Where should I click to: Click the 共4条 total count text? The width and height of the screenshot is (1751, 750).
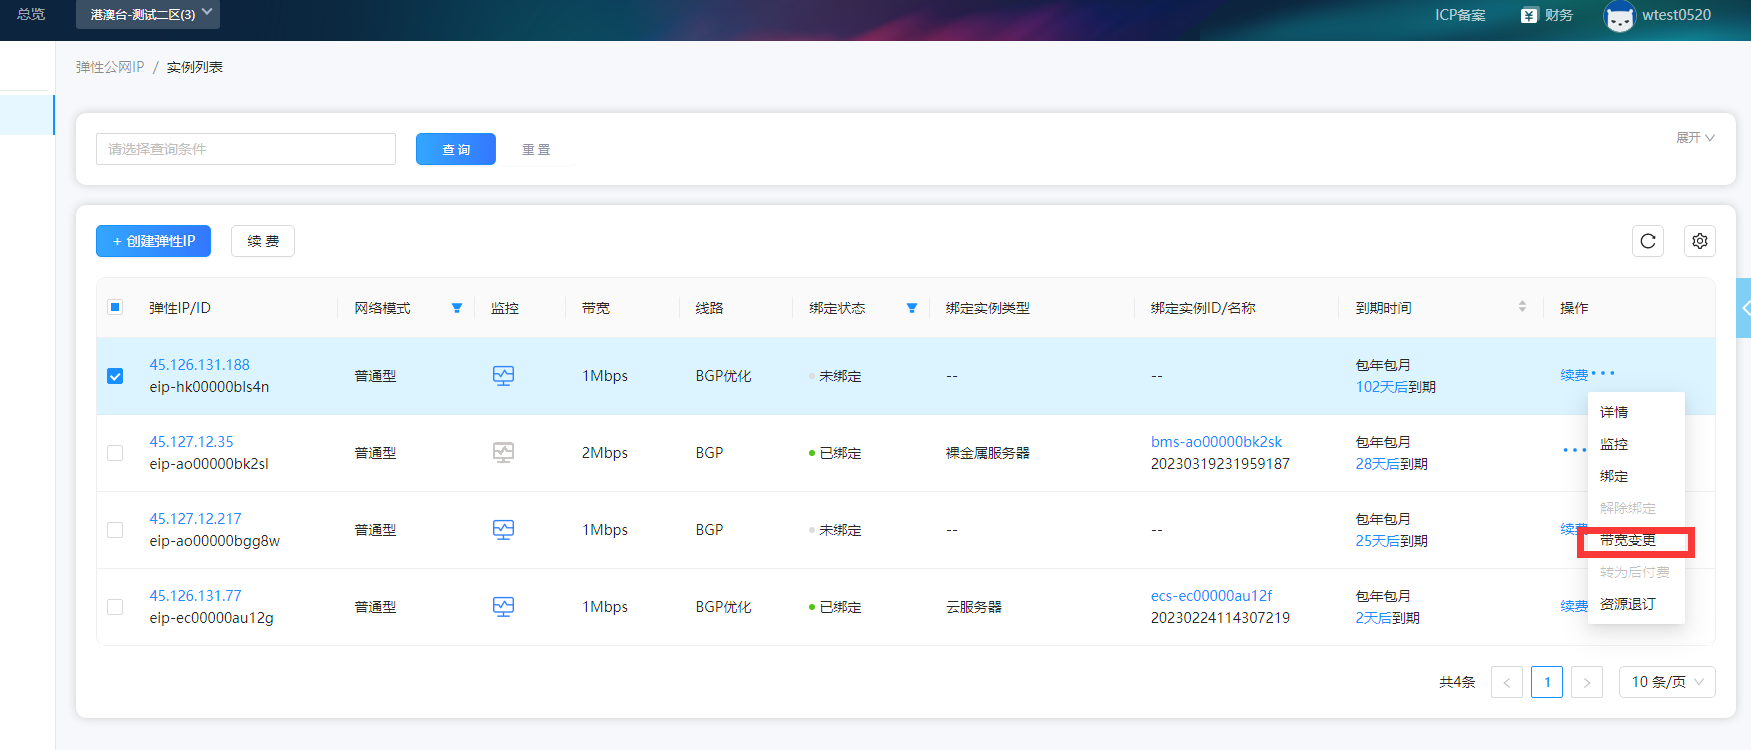click(1457, 682)
